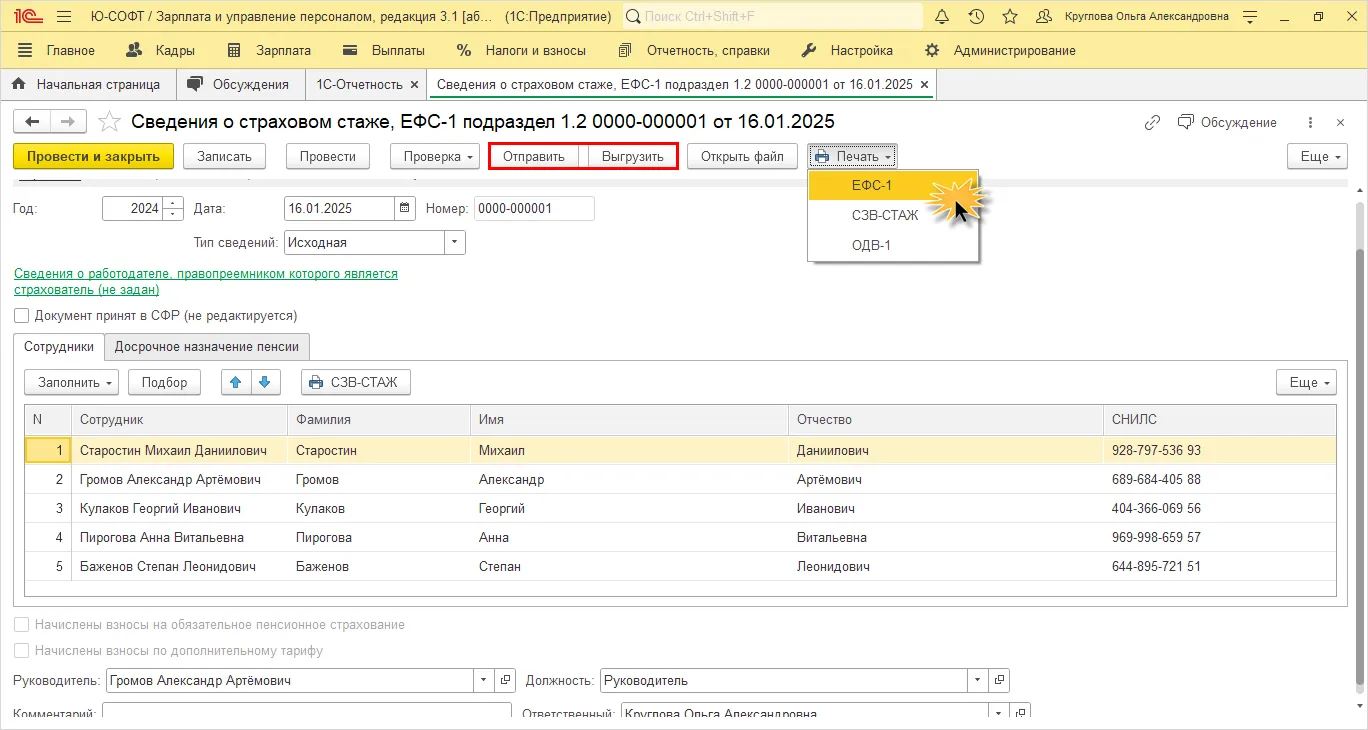Screen dimensions: 1368x730
Task: Move row down with blue arrow
Action: tap(265, 382)
